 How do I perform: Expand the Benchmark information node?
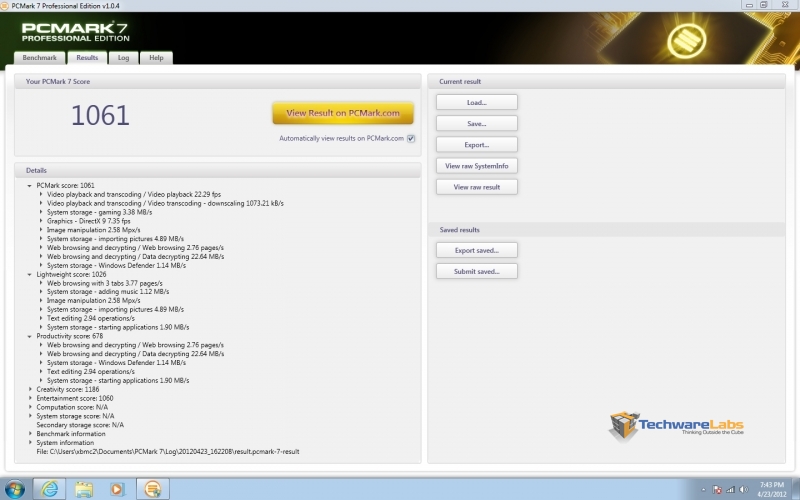coord(30,434)
